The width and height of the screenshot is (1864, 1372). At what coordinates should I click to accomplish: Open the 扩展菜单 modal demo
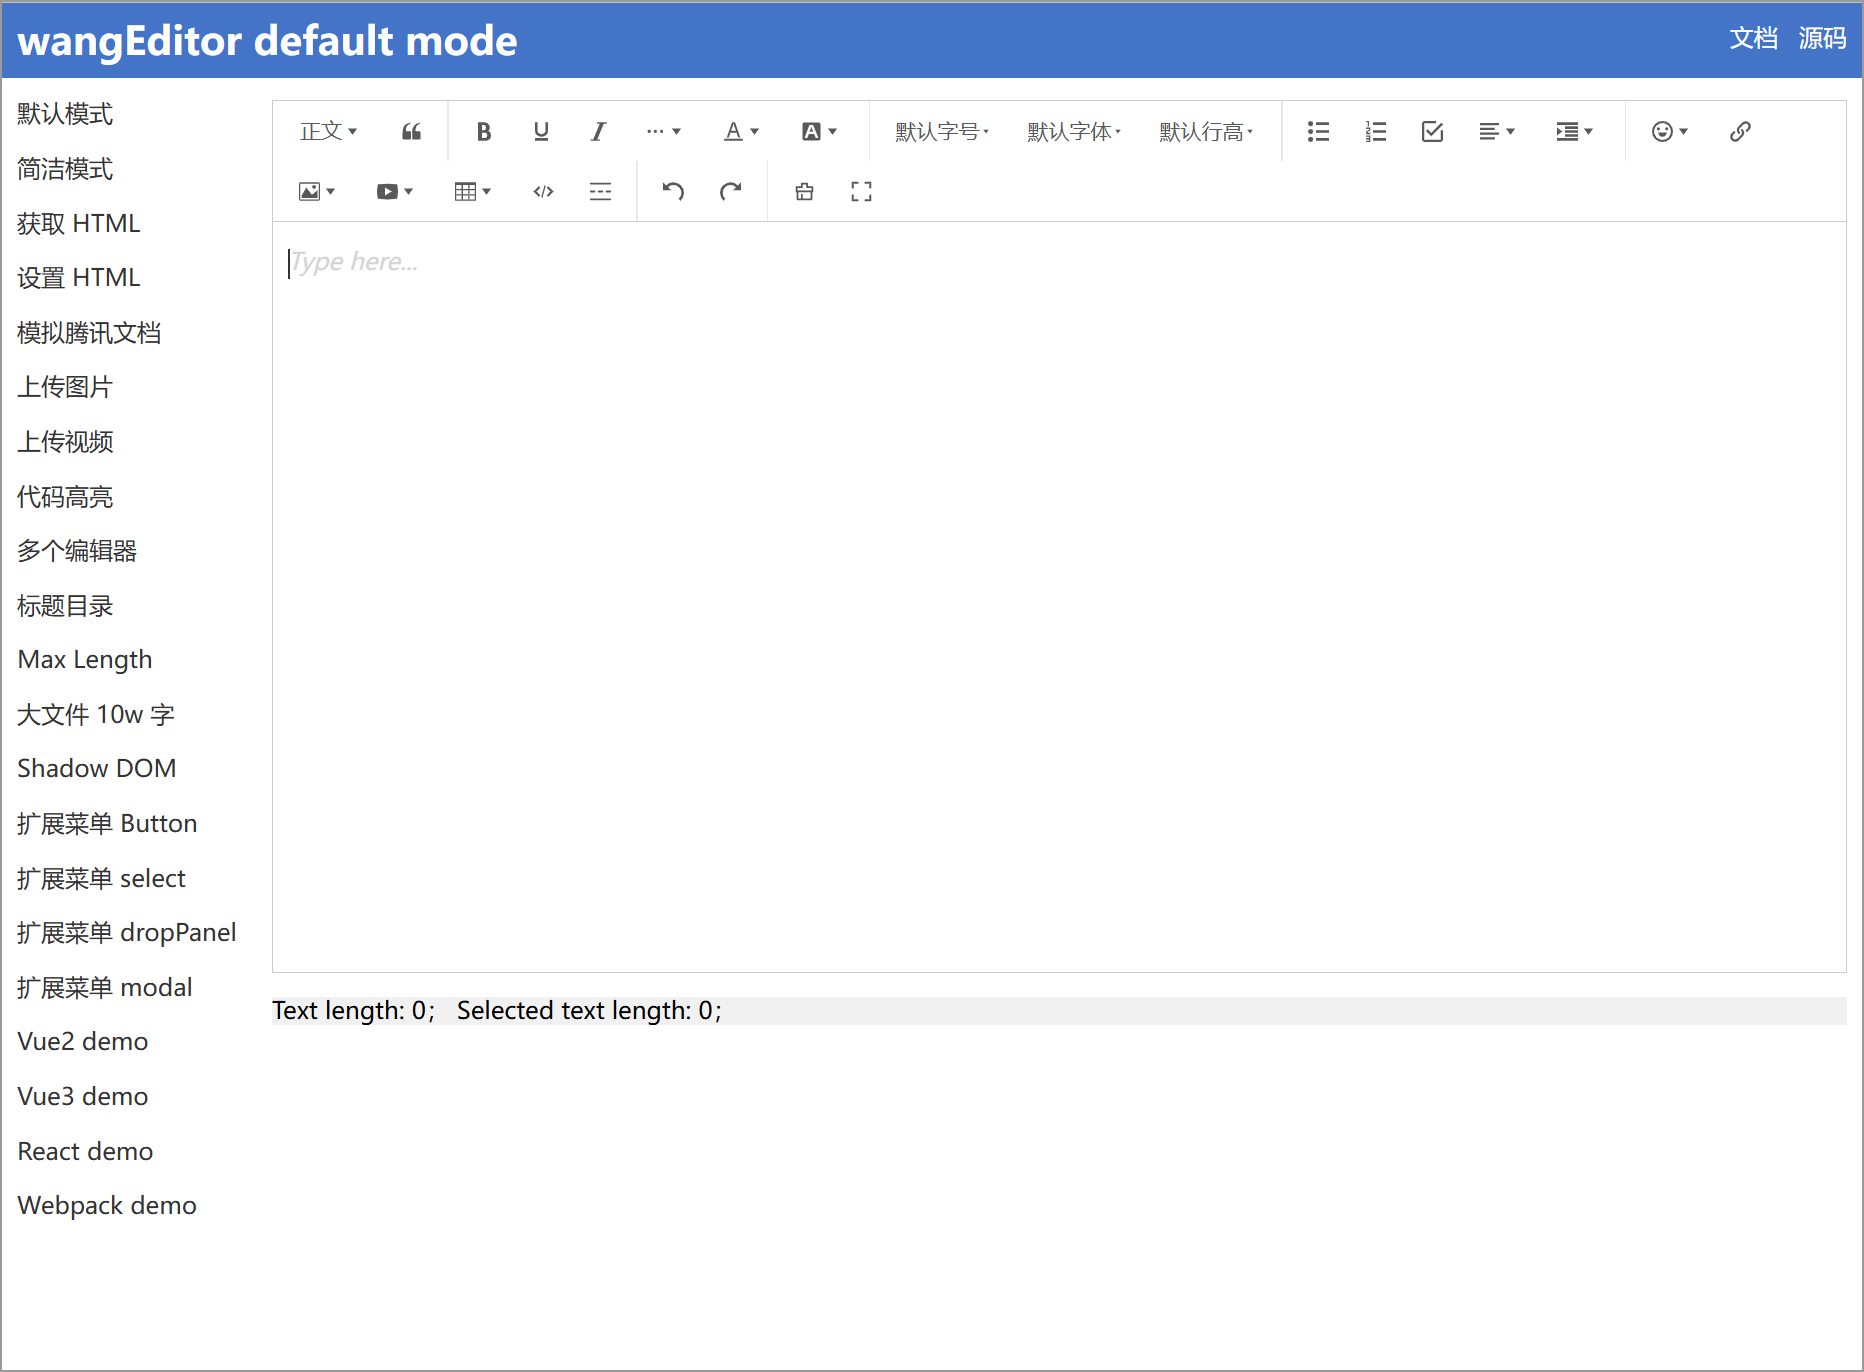(105, 988)
